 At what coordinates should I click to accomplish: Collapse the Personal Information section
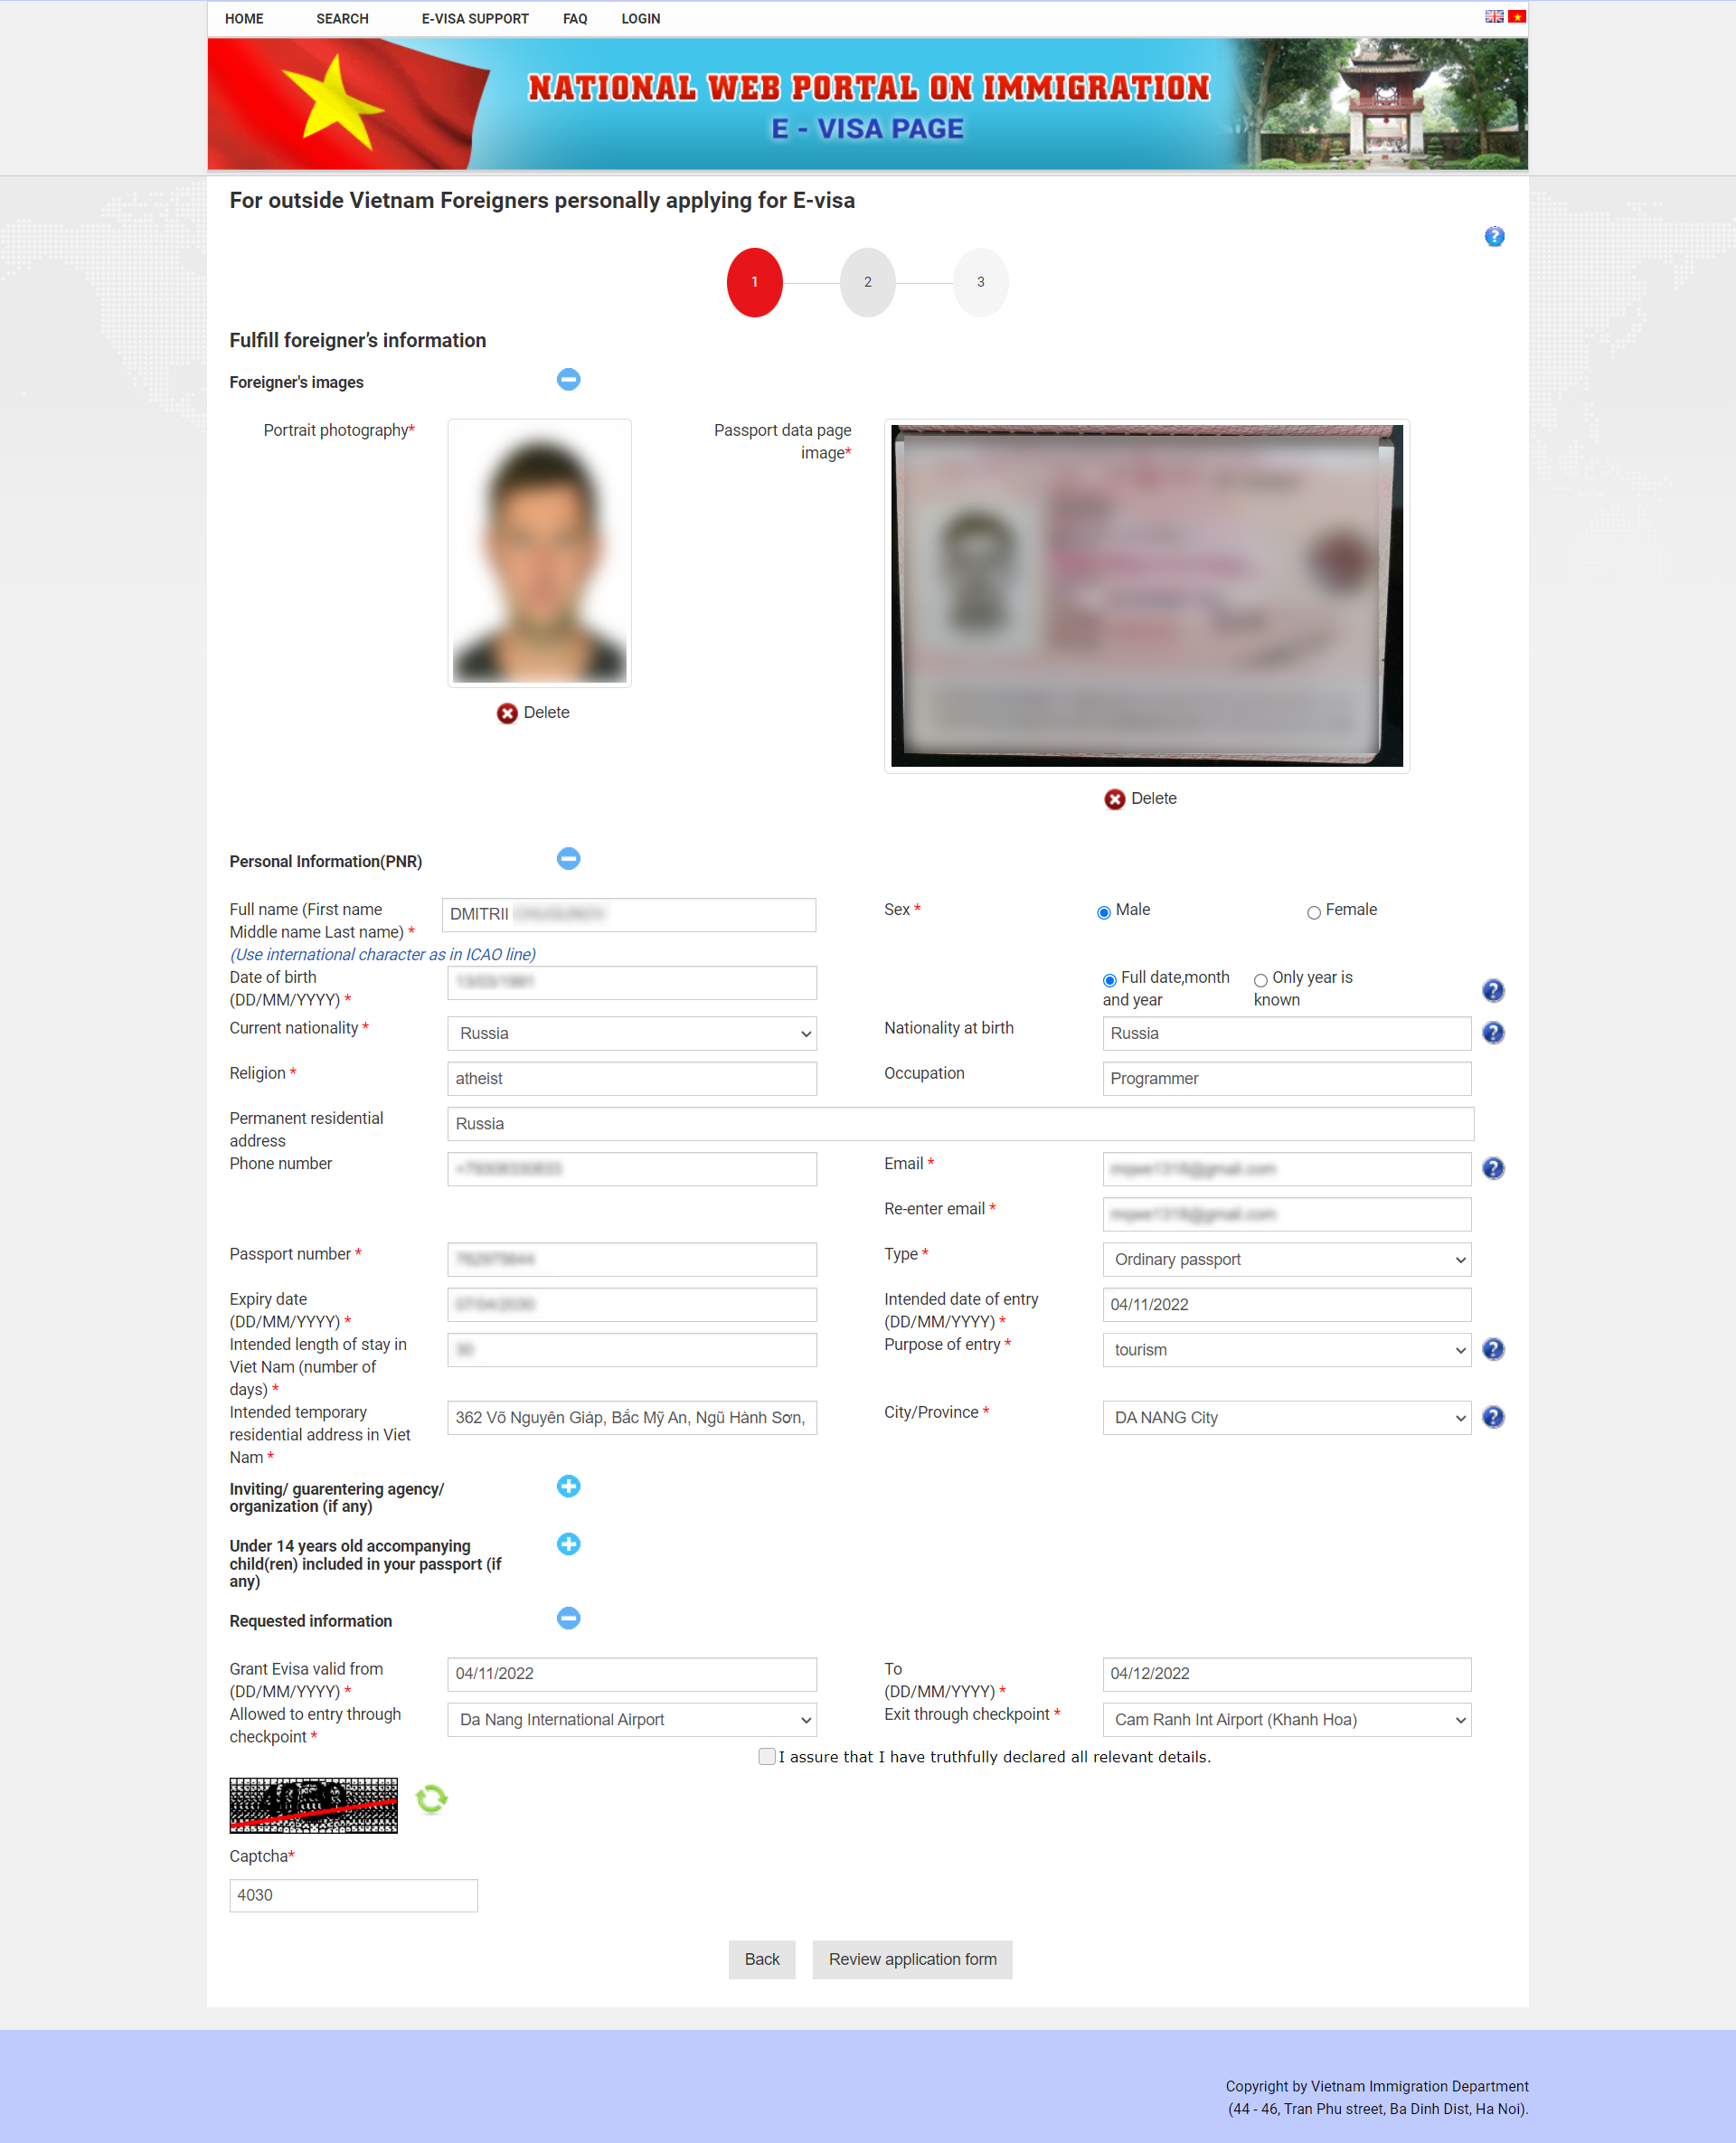[x=568, y=859]
